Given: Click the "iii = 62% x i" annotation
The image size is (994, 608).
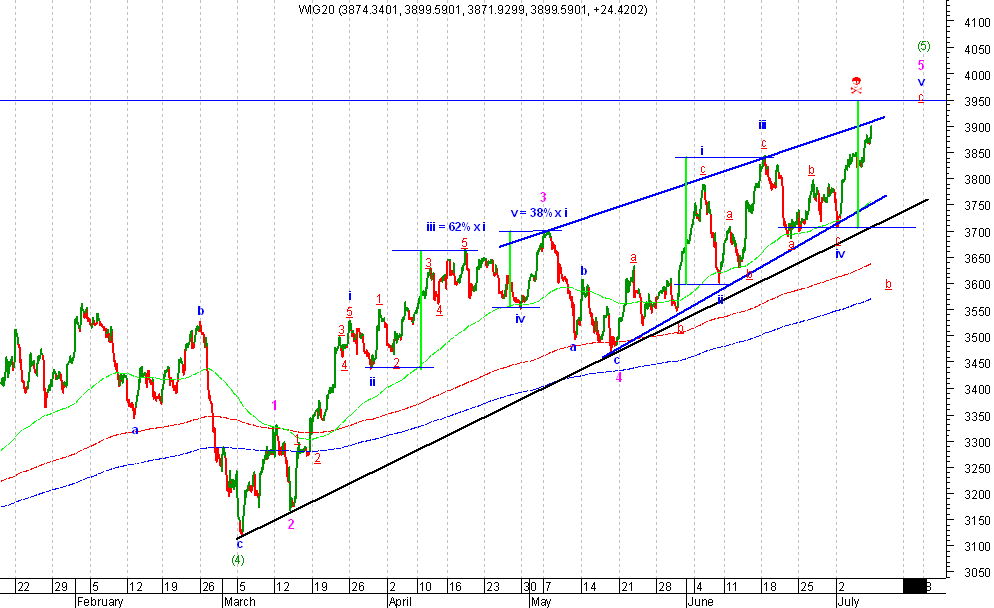Looking at the screenshot, I should coord(456,226).
